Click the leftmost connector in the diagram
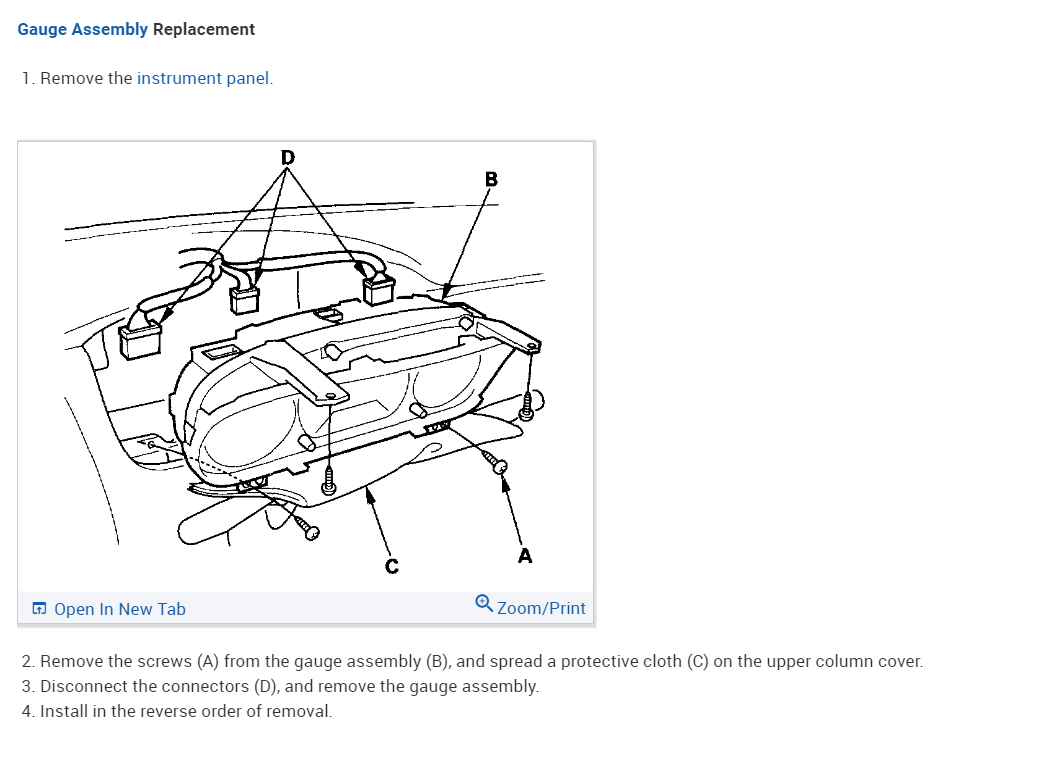The width and height of the screenshot is (1053, 760). (140, 340)
